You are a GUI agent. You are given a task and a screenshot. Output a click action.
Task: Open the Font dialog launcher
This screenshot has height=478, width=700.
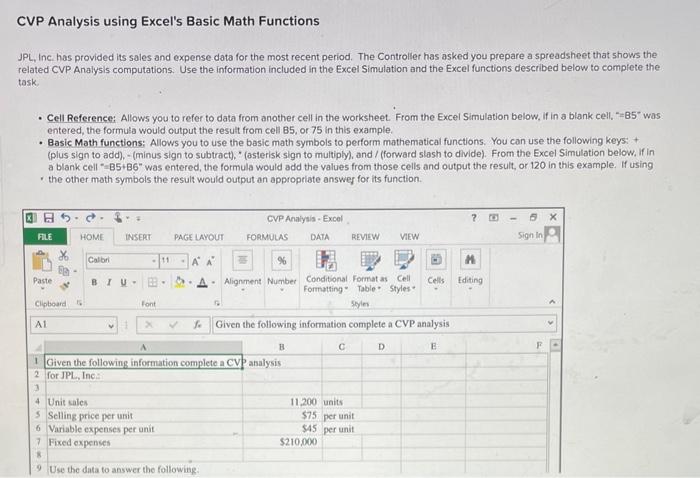216,303
